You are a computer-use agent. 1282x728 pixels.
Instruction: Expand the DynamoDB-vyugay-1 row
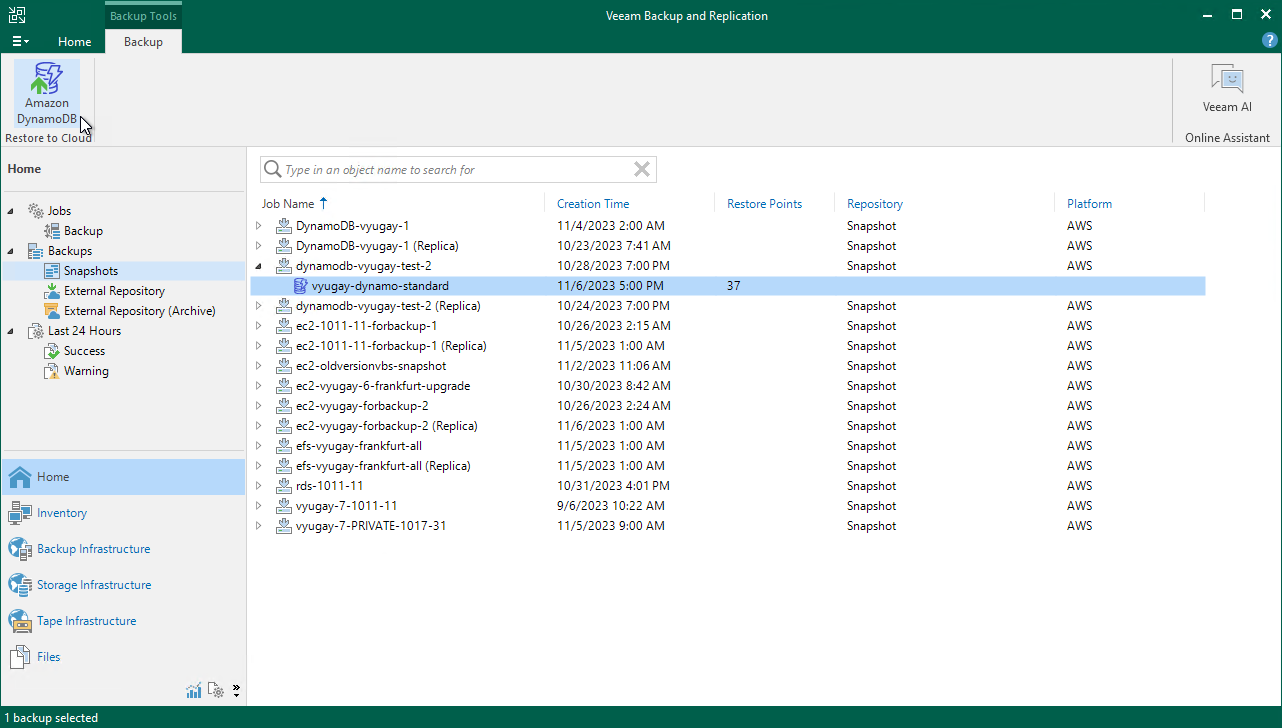click(259, 226)
